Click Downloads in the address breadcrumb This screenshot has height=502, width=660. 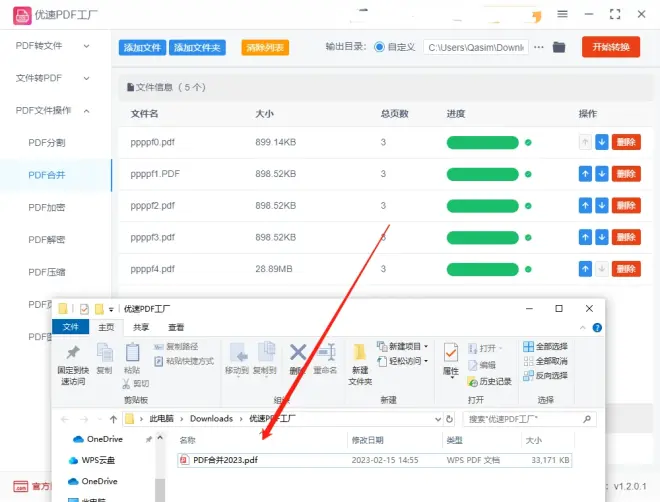(x=211, y=419)
